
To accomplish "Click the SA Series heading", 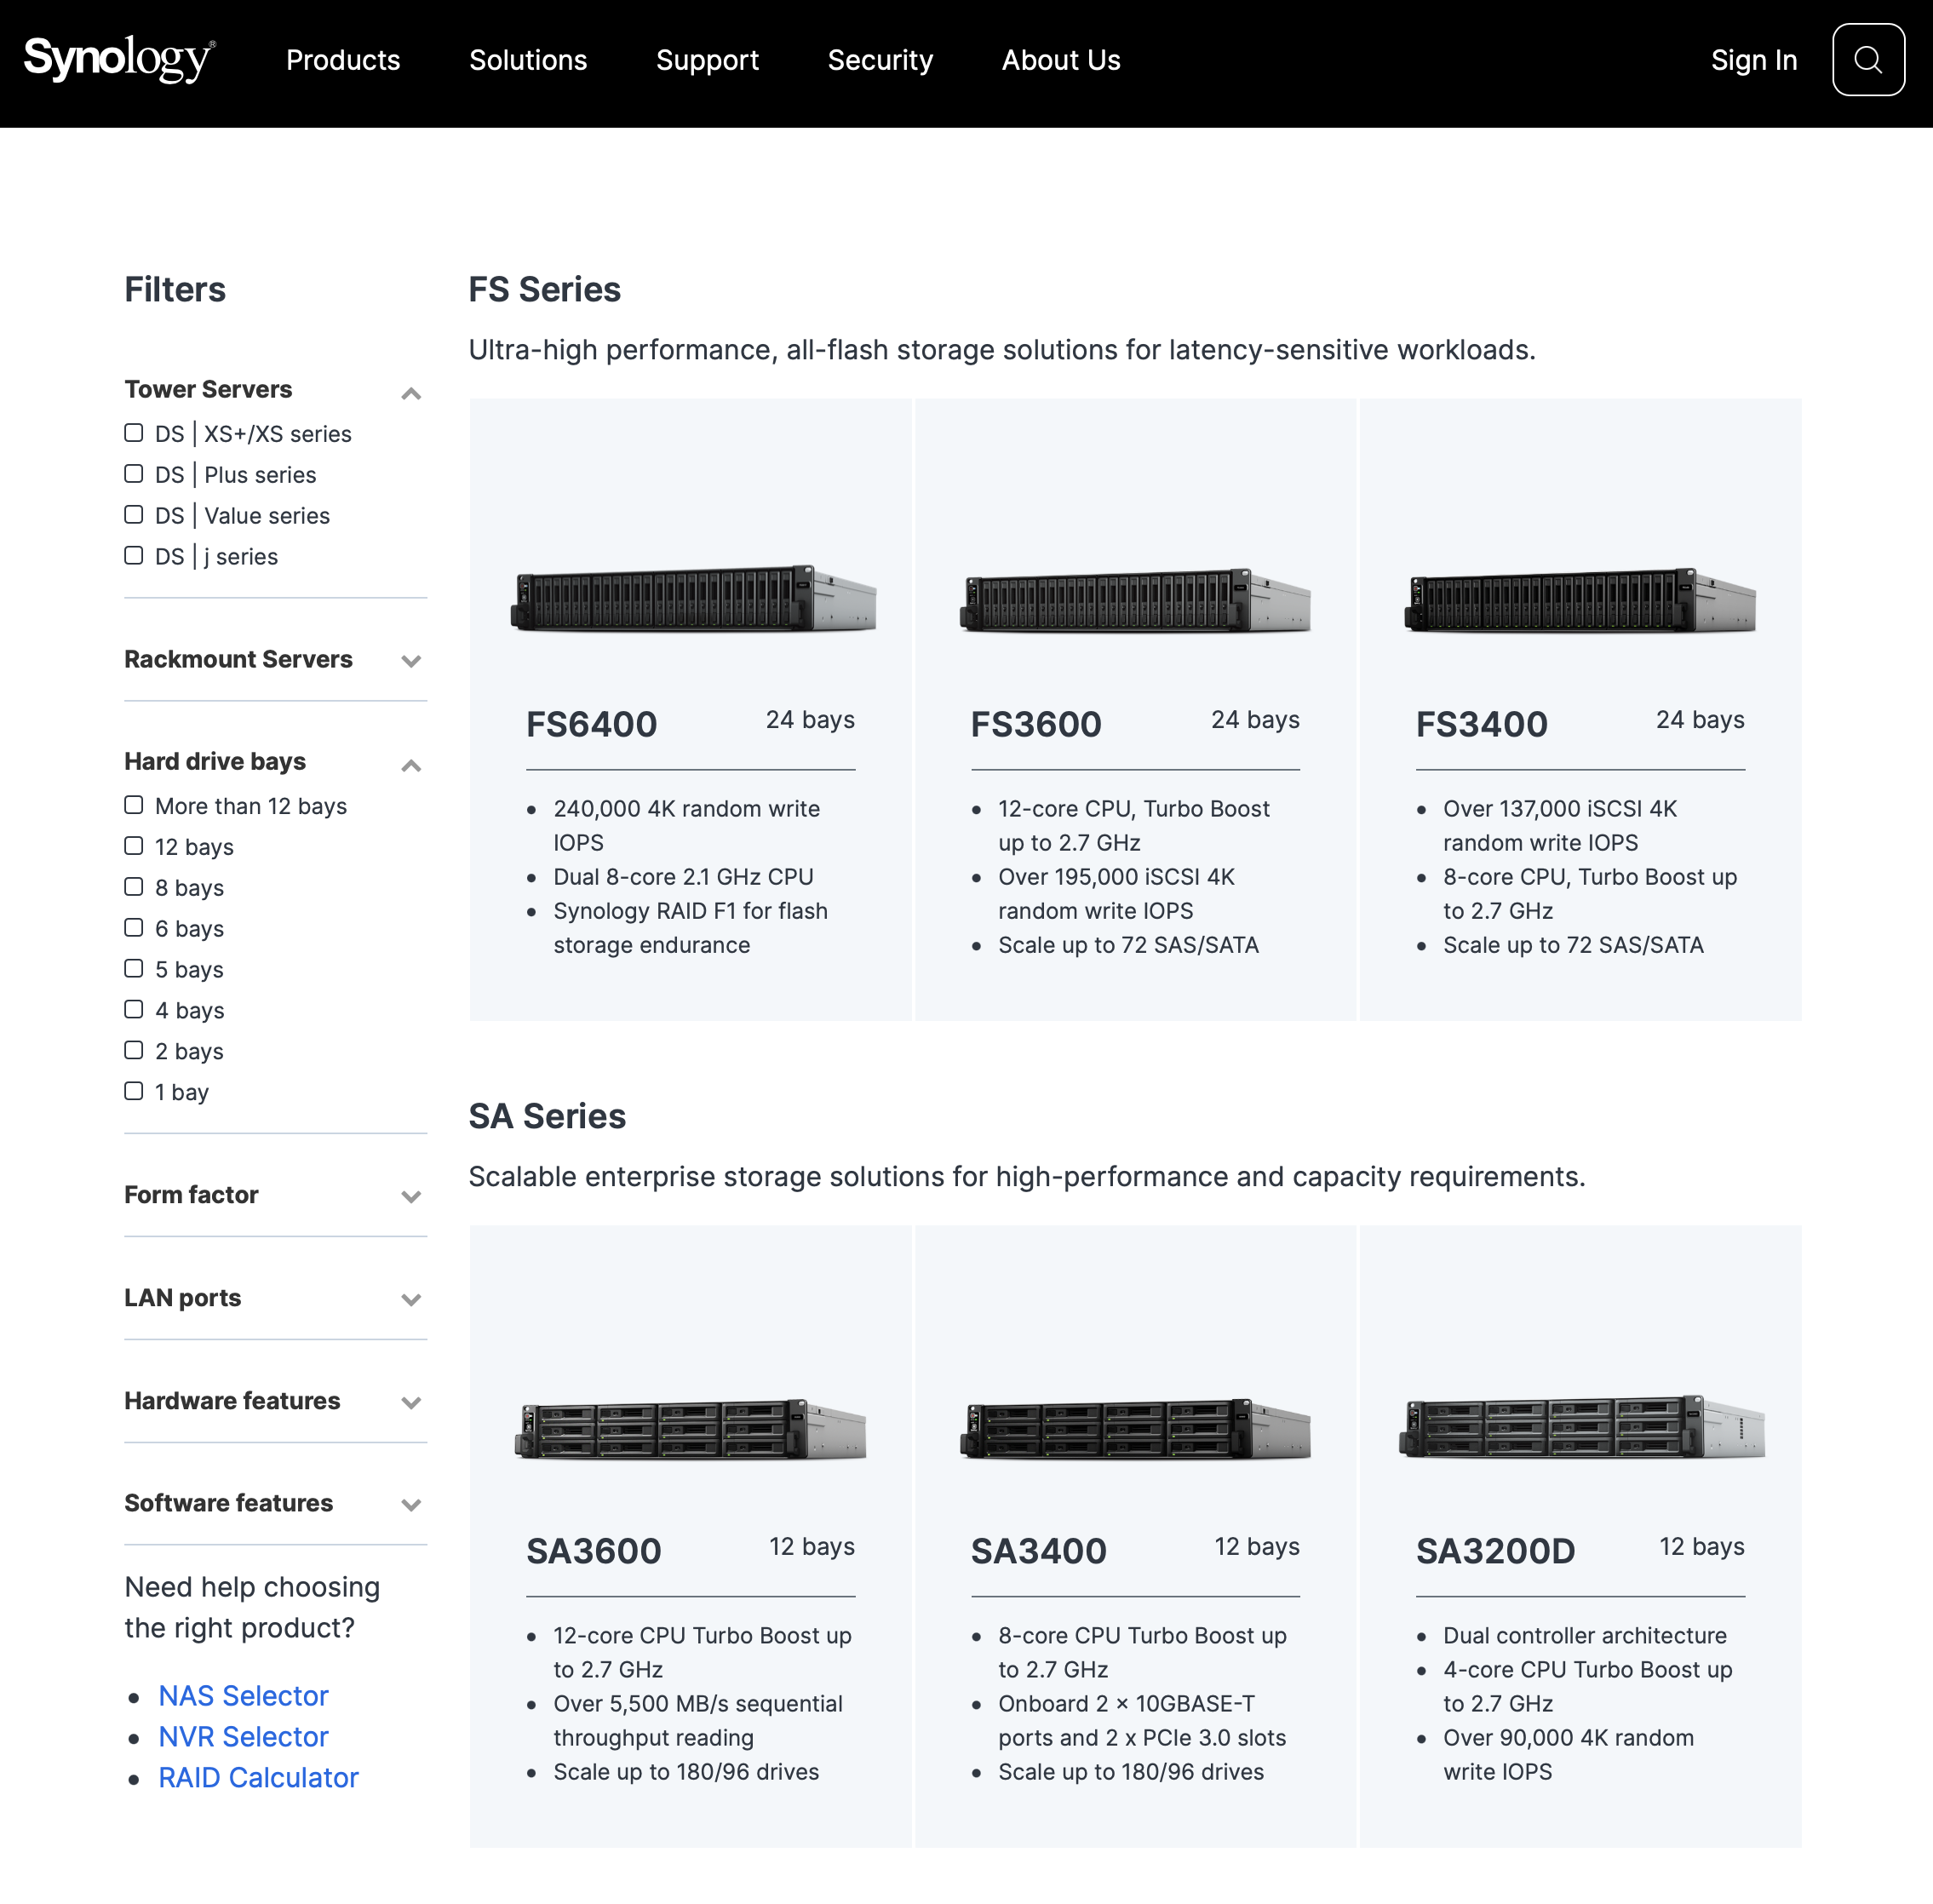I will [x=547, y=1116].
